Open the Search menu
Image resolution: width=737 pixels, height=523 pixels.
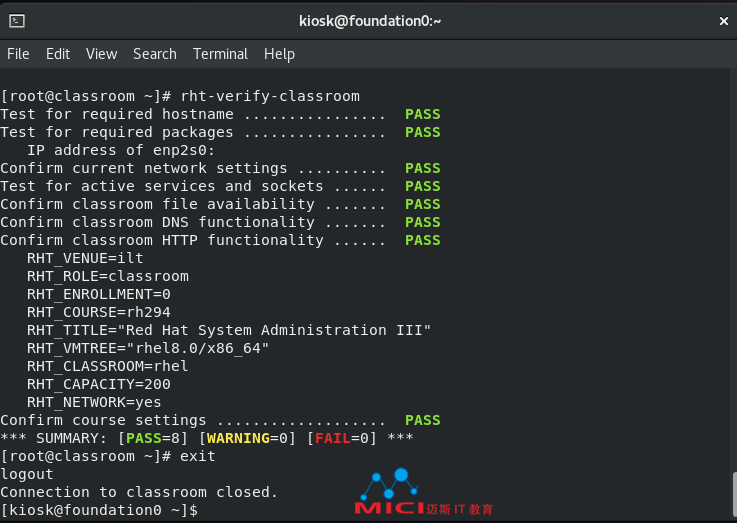(x=155, y=54)
